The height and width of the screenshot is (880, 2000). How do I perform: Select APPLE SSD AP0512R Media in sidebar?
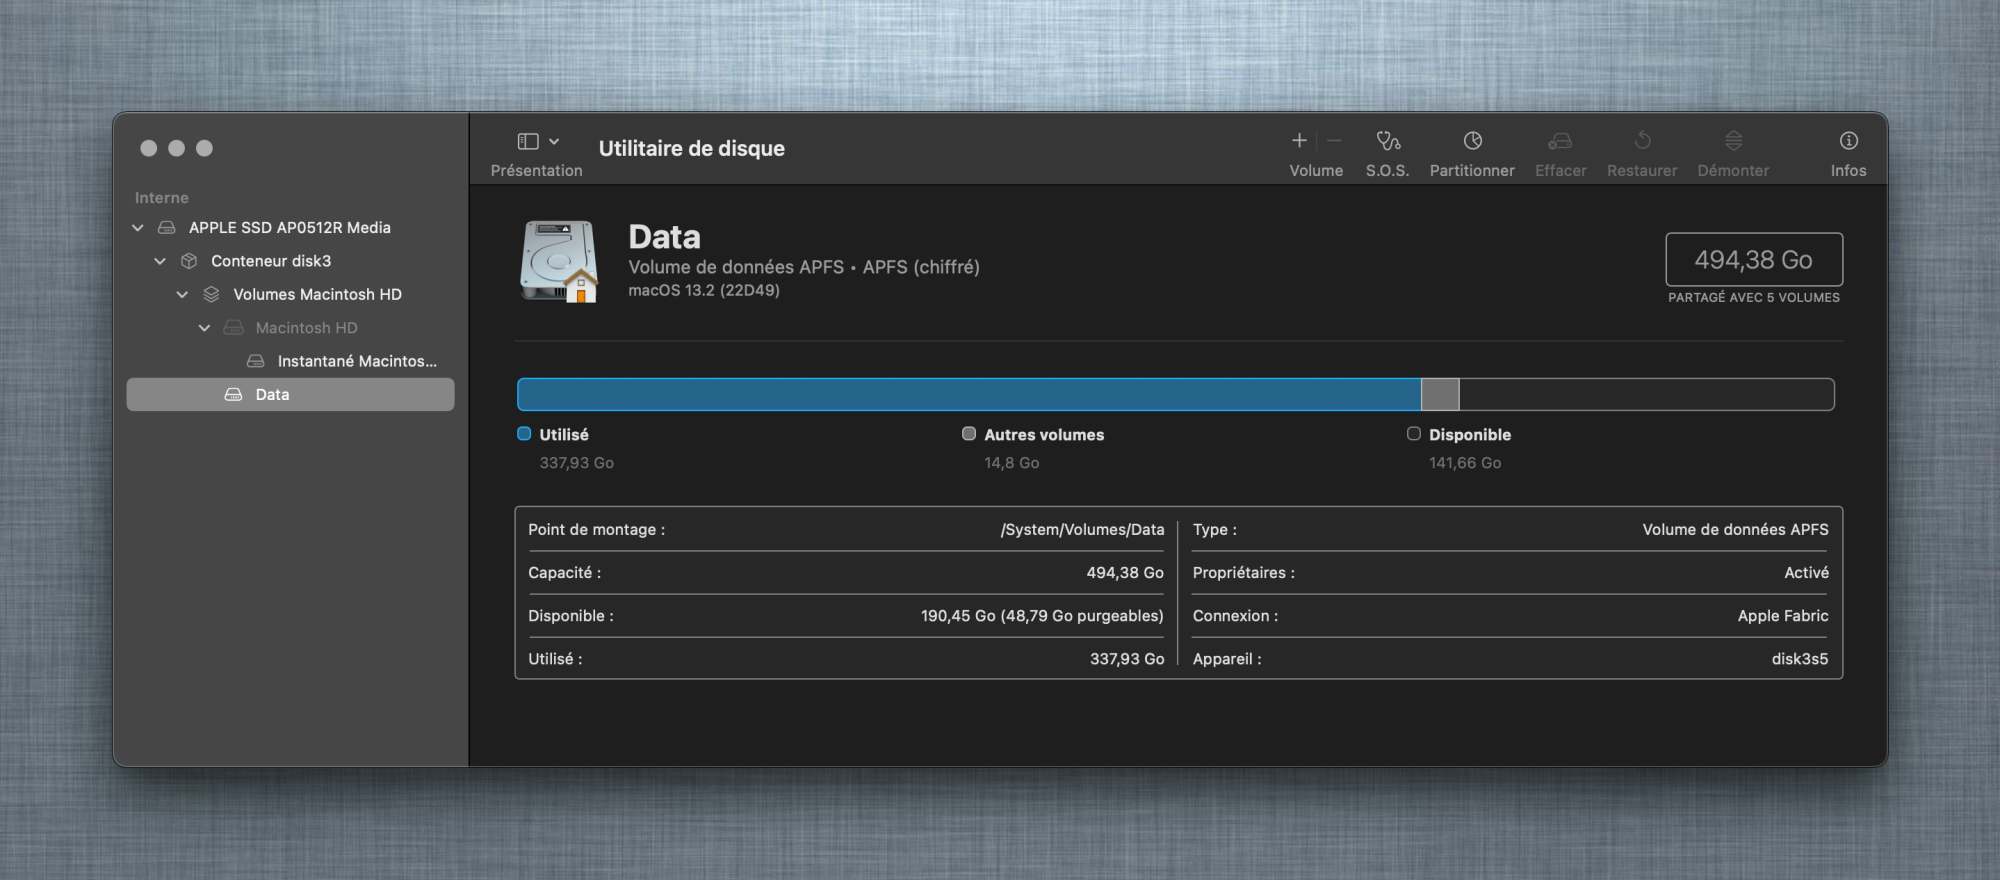click(x=290, y=228)
